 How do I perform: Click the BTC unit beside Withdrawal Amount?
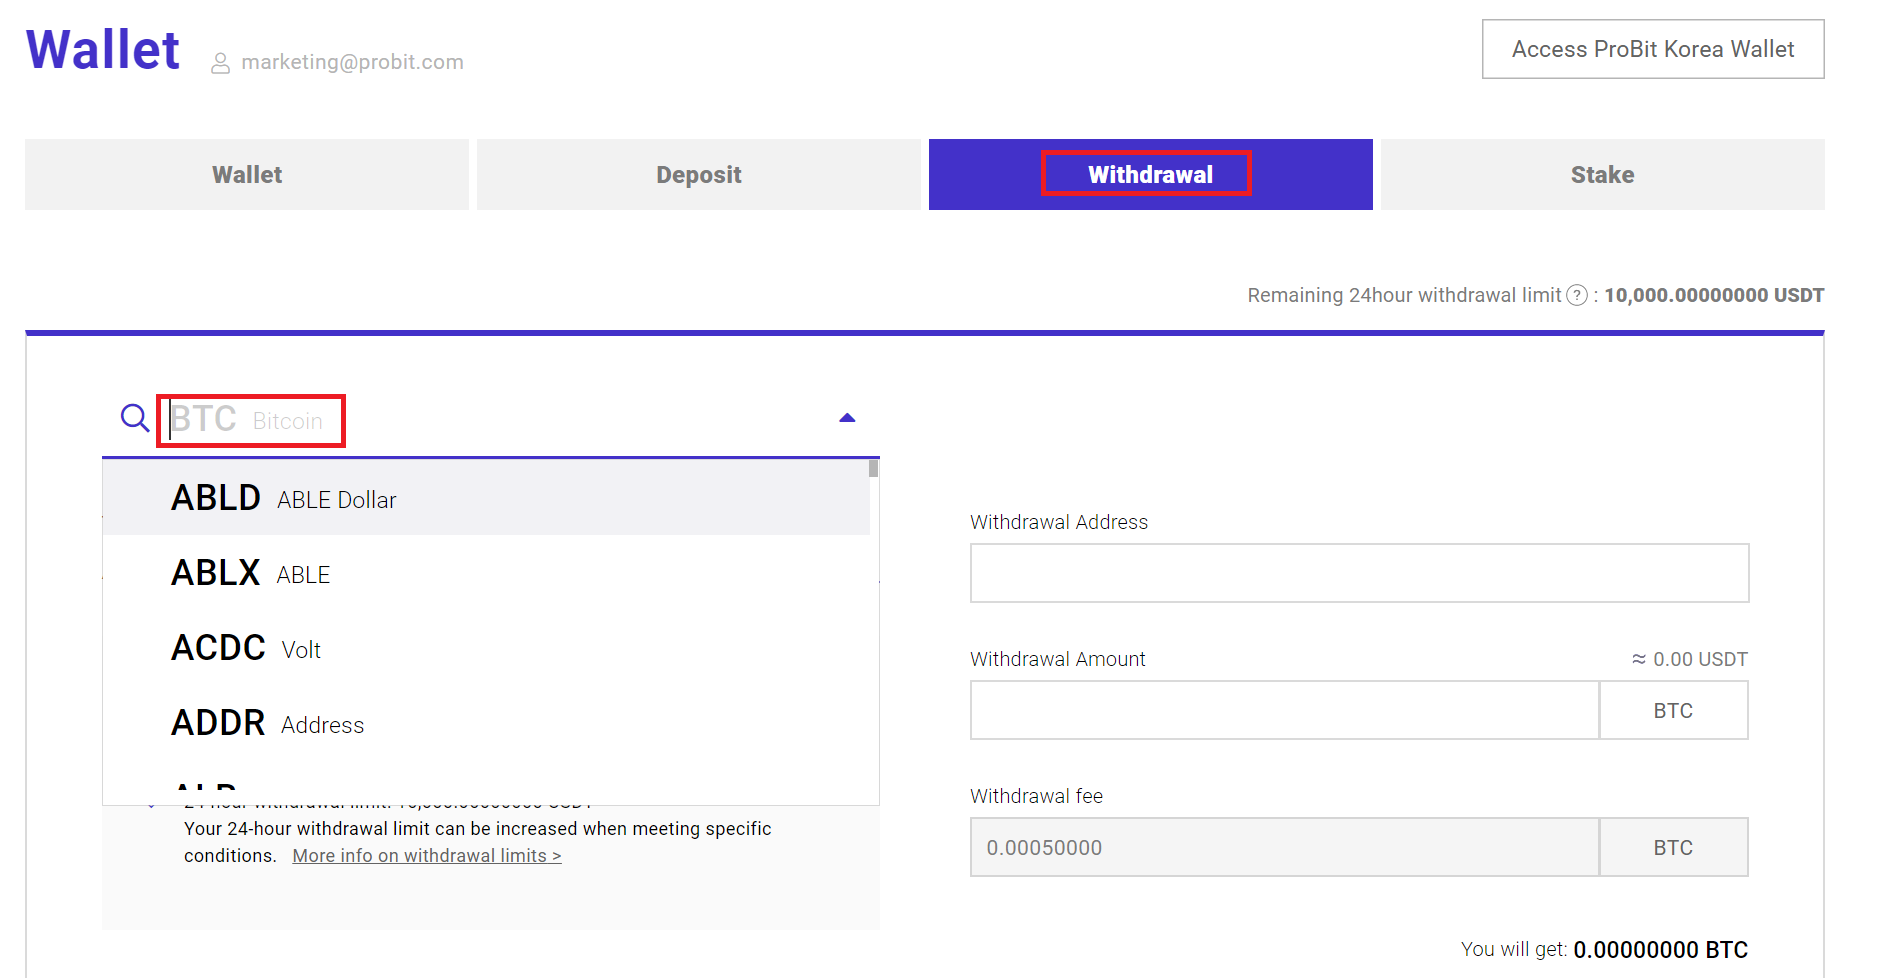point(1673,710)
